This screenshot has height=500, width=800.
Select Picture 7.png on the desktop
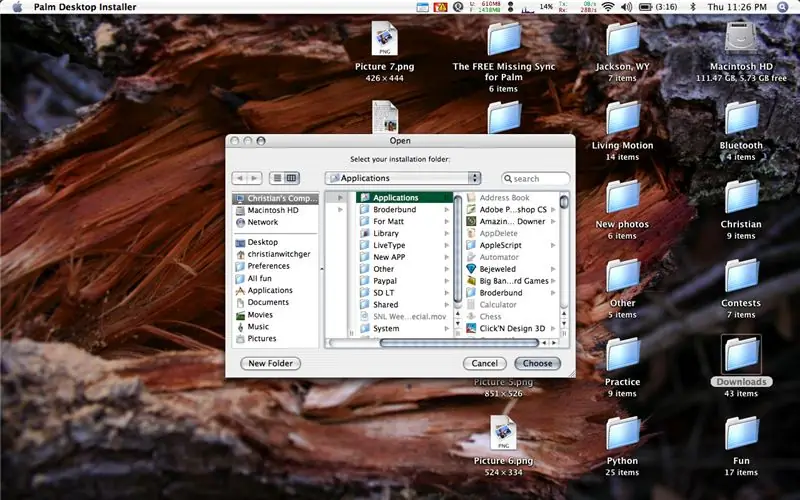[x=385, y=38]
